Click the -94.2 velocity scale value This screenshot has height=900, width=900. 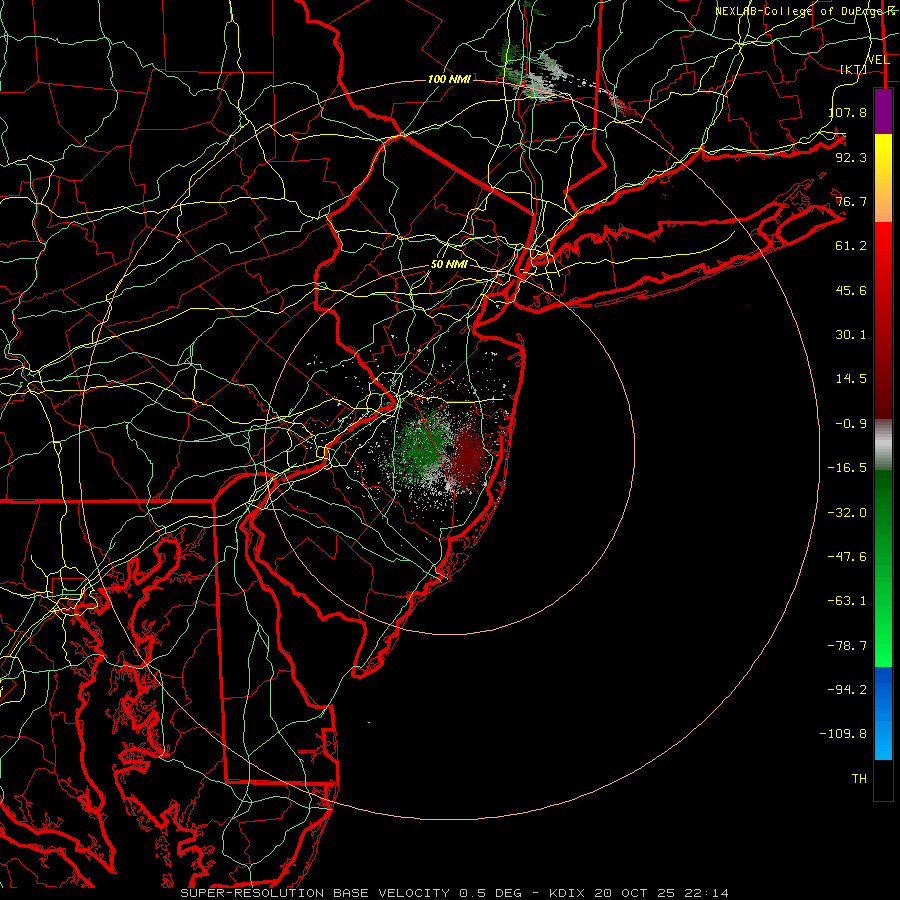point(847,690)
